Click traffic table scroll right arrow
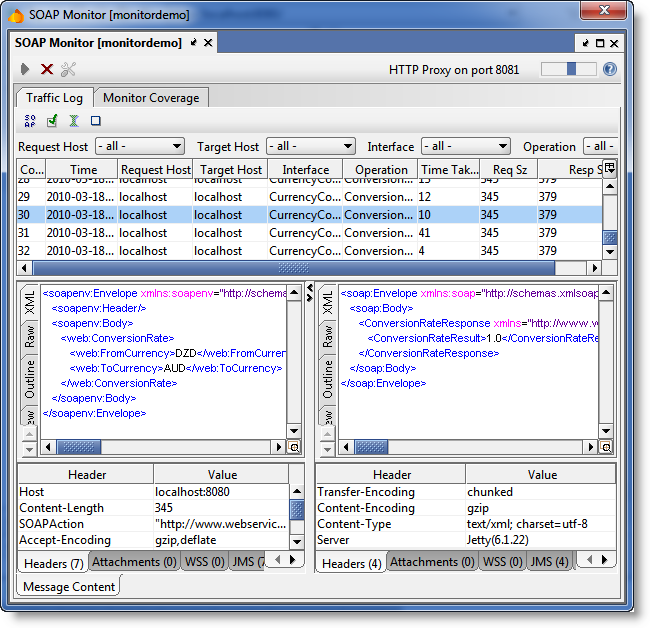The height and width of the screenshot is (628, 650). coord(595,268)
